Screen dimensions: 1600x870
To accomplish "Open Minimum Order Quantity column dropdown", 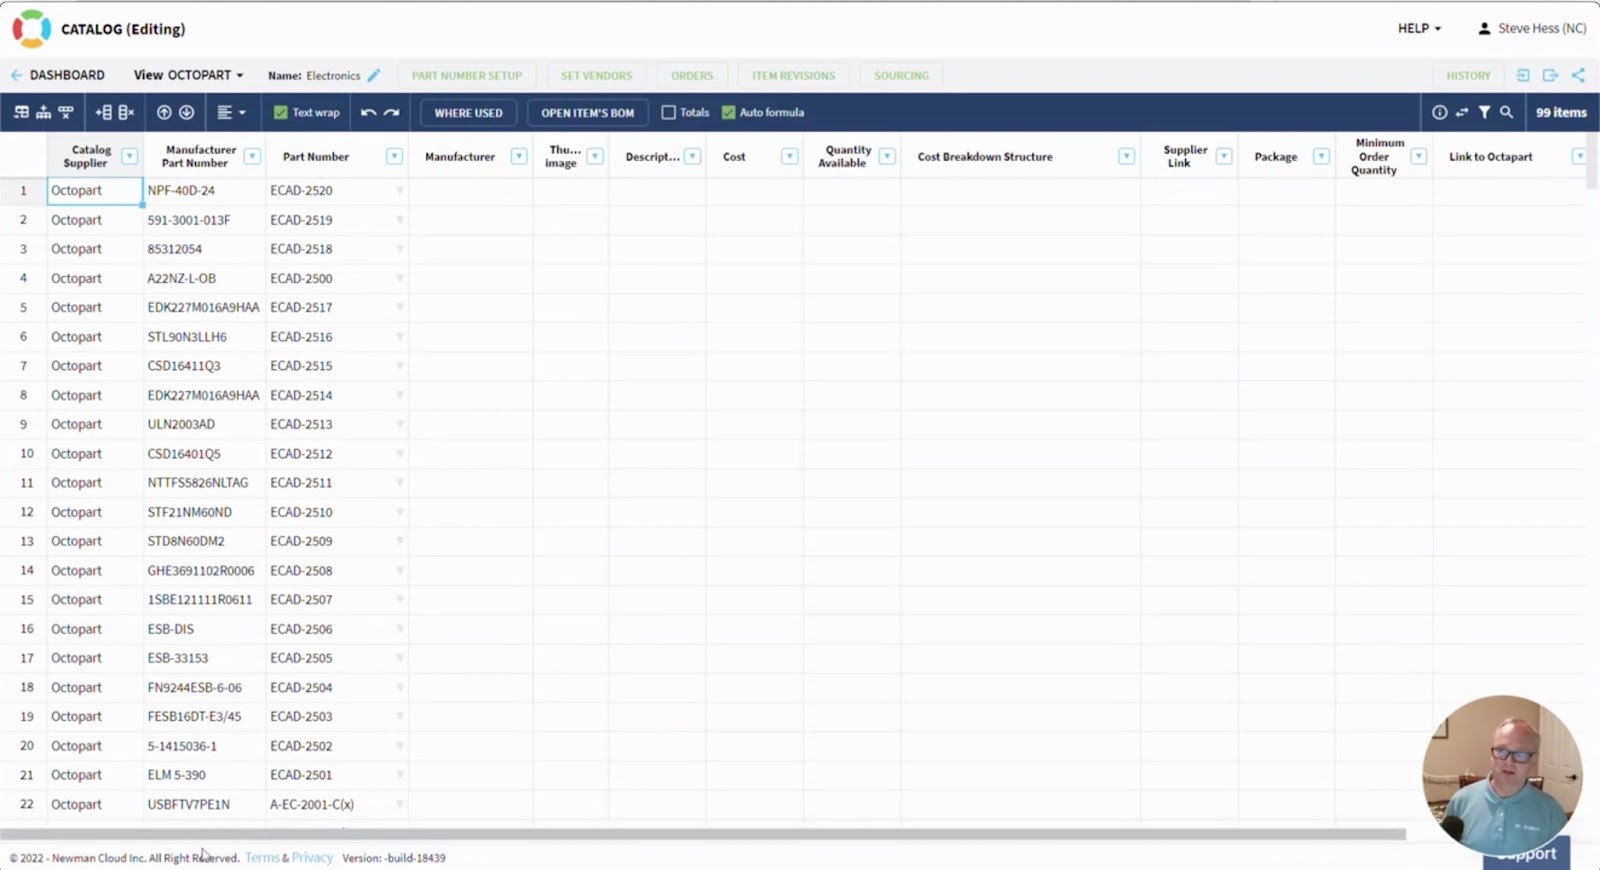I will tap(1418, 157).
